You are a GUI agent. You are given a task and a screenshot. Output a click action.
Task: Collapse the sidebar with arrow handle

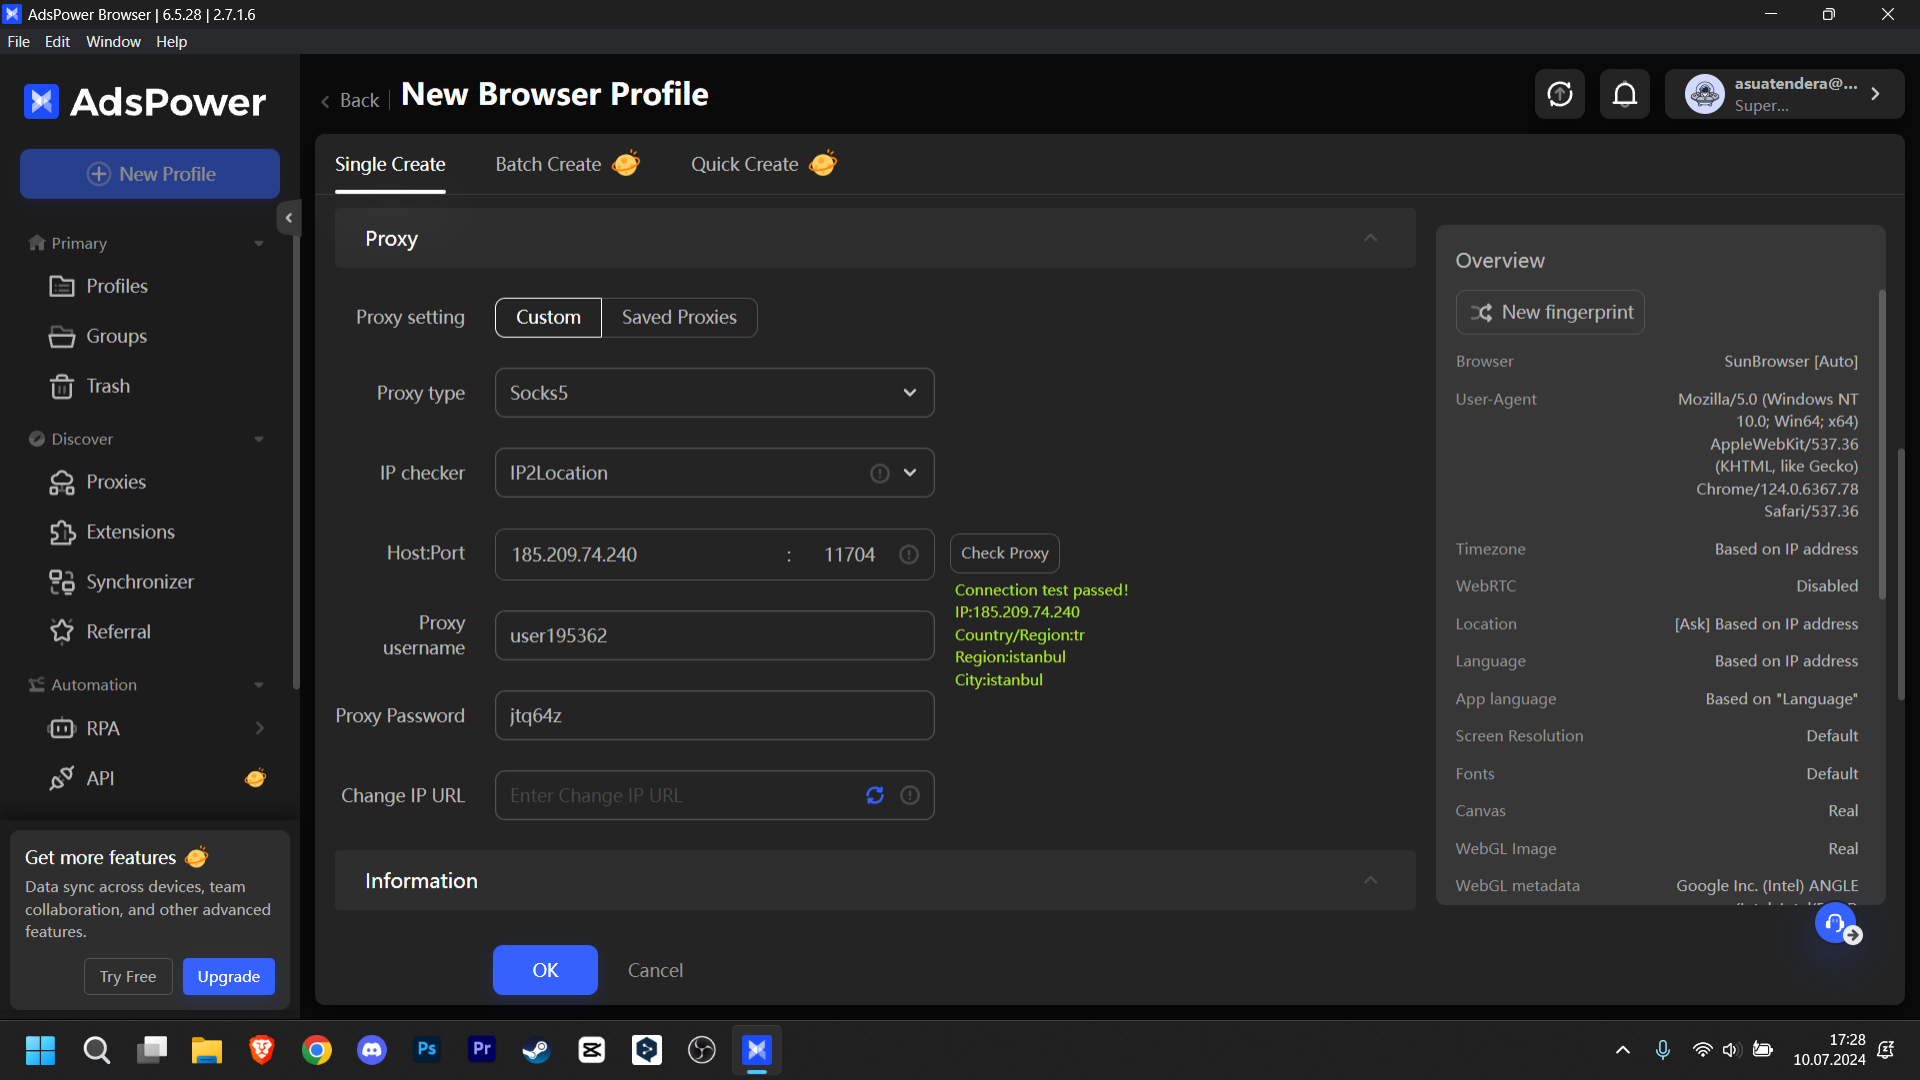tap(288, 218)
